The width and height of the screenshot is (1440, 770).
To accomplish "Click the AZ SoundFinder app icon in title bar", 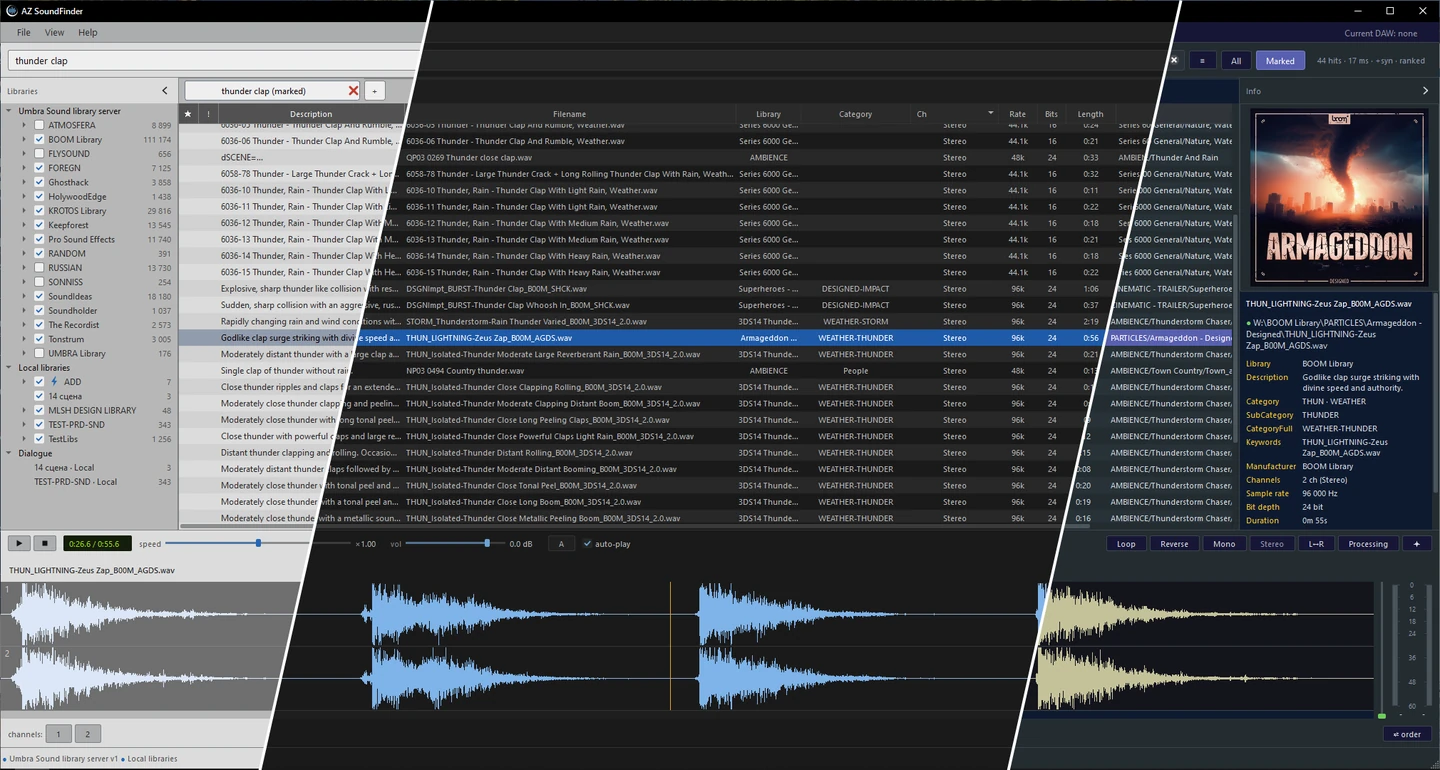I will [11, 10].
